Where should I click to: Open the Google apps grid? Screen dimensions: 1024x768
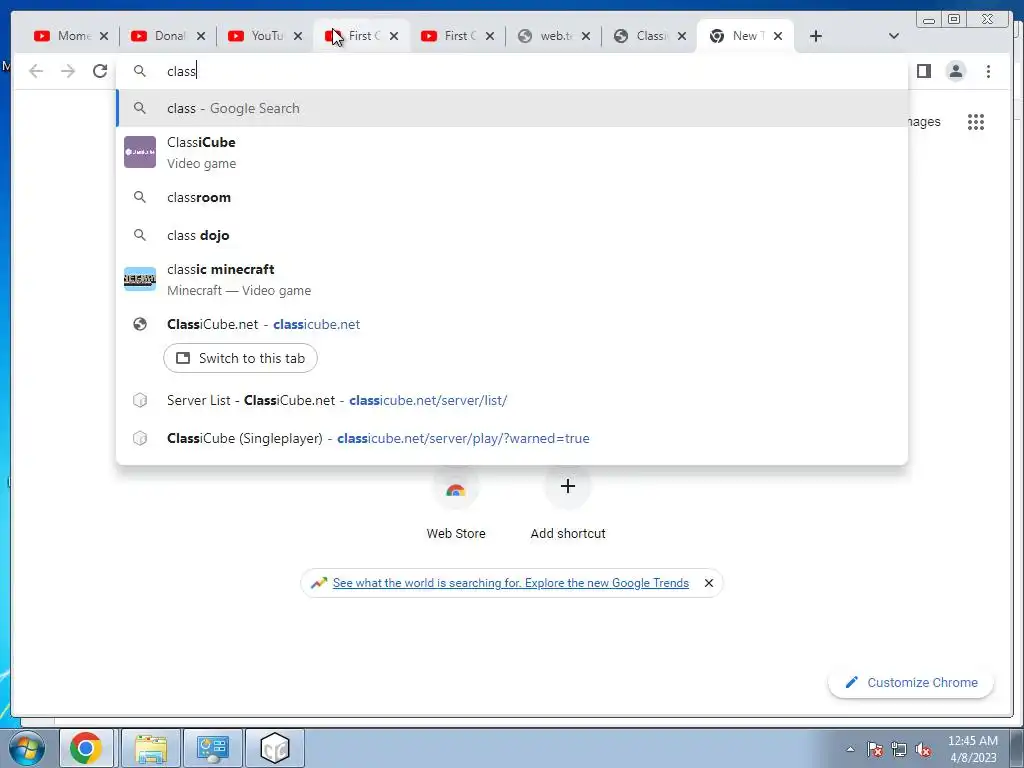click(976, 121)
